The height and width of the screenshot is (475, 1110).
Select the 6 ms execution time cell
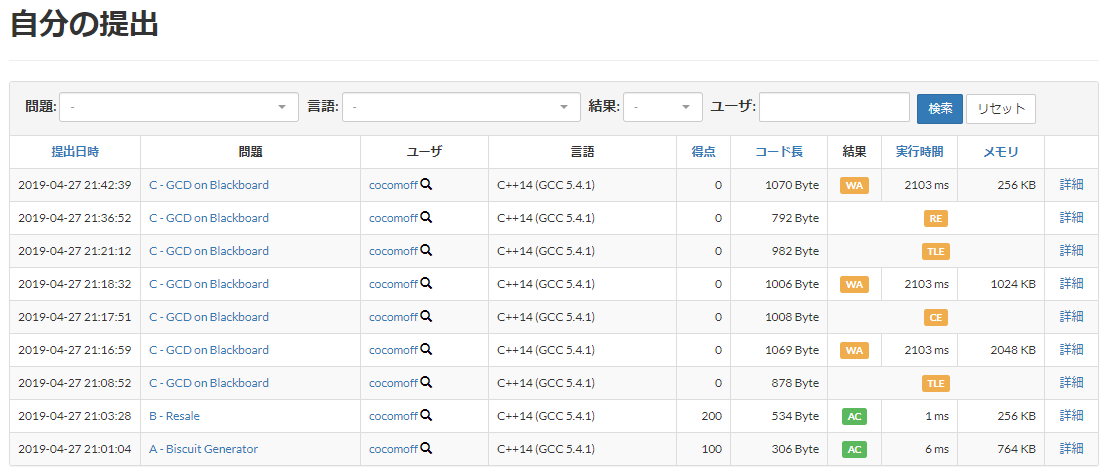pyautogui.click(x=919, y=449)
